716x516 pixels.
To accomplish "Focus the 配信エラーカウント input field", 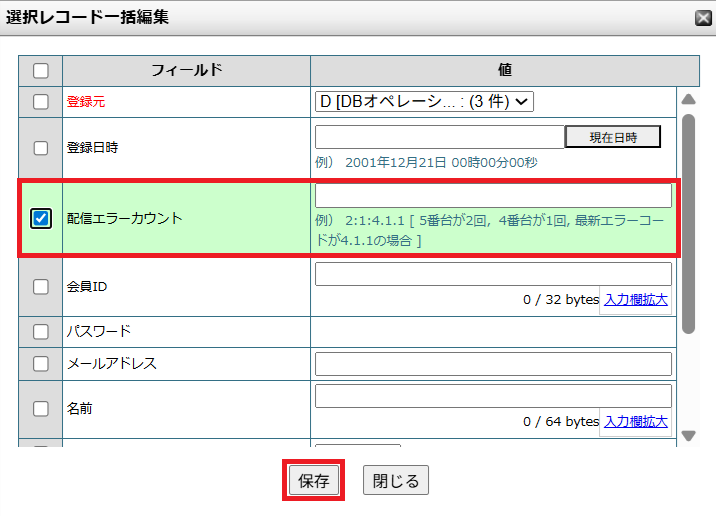I will (493, 196).
